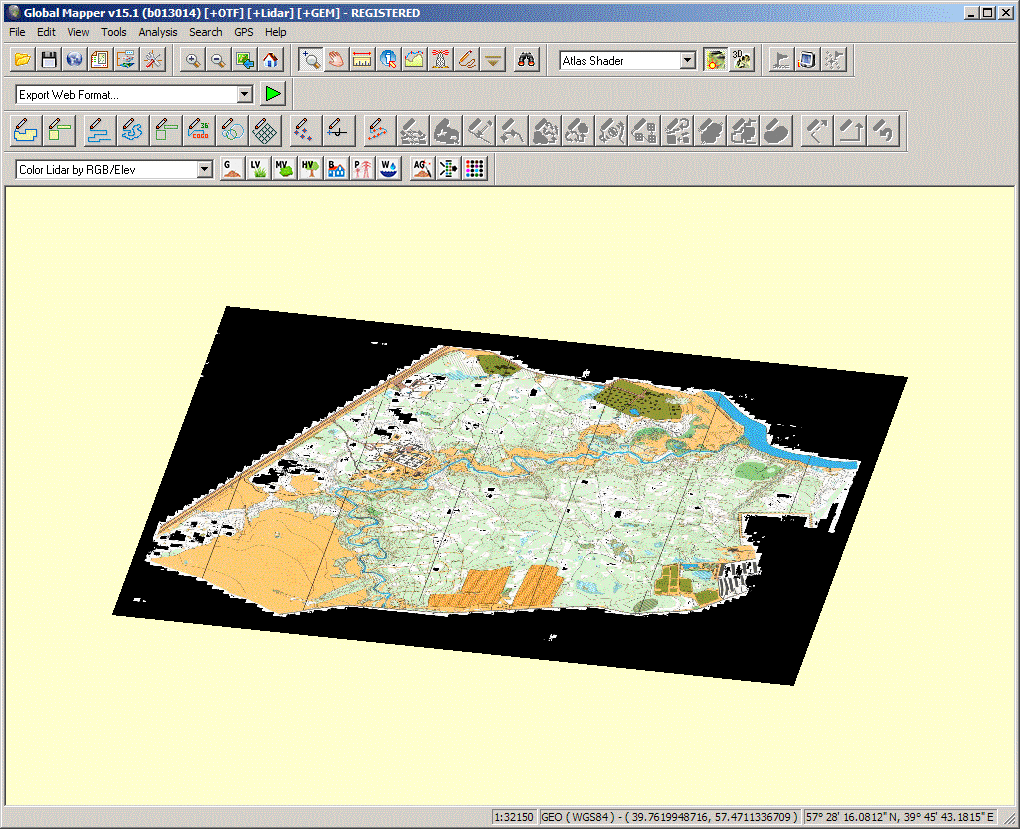Select the Measure tool ruler icon
The height and width of the screenshot is (829, 1020).
362,60
